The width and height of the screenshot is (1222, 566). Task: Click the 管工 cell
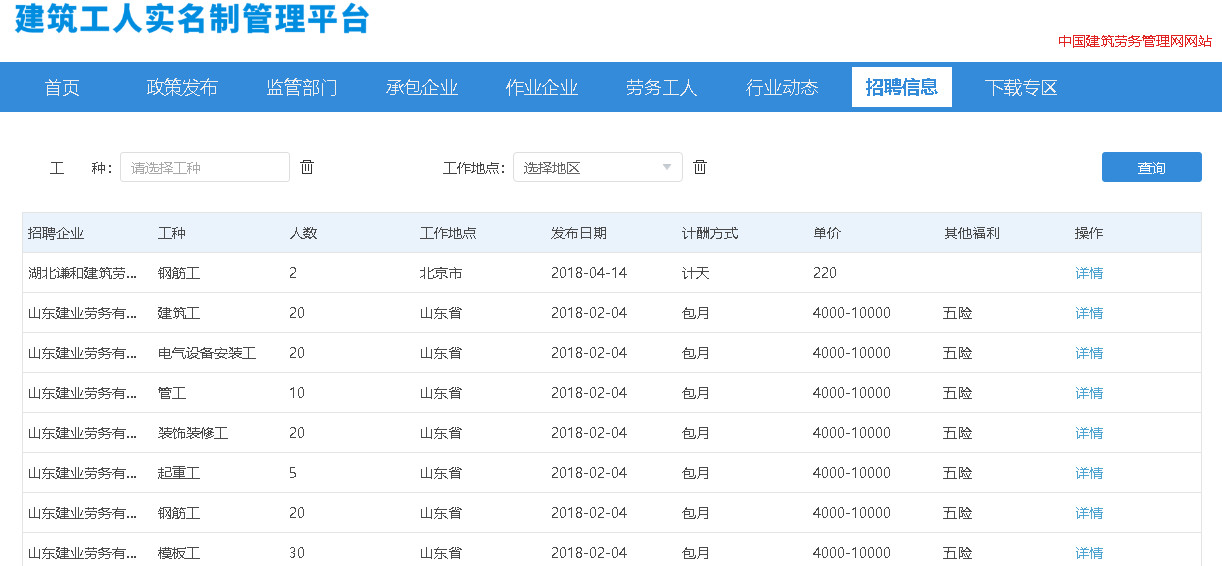pyautogui.click(x=172, y=393)
